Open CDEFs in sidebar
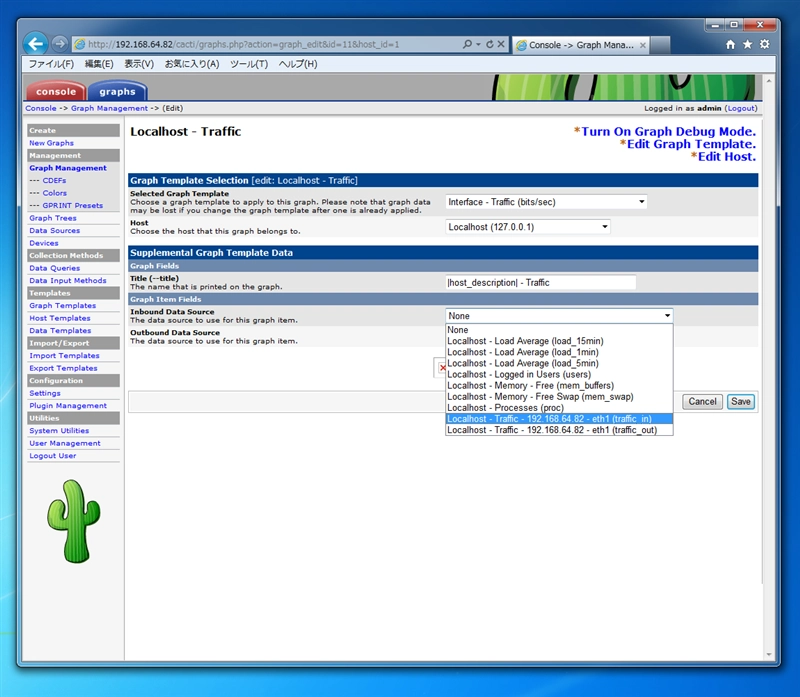The image size is (800, 697). tap(54, 181)
